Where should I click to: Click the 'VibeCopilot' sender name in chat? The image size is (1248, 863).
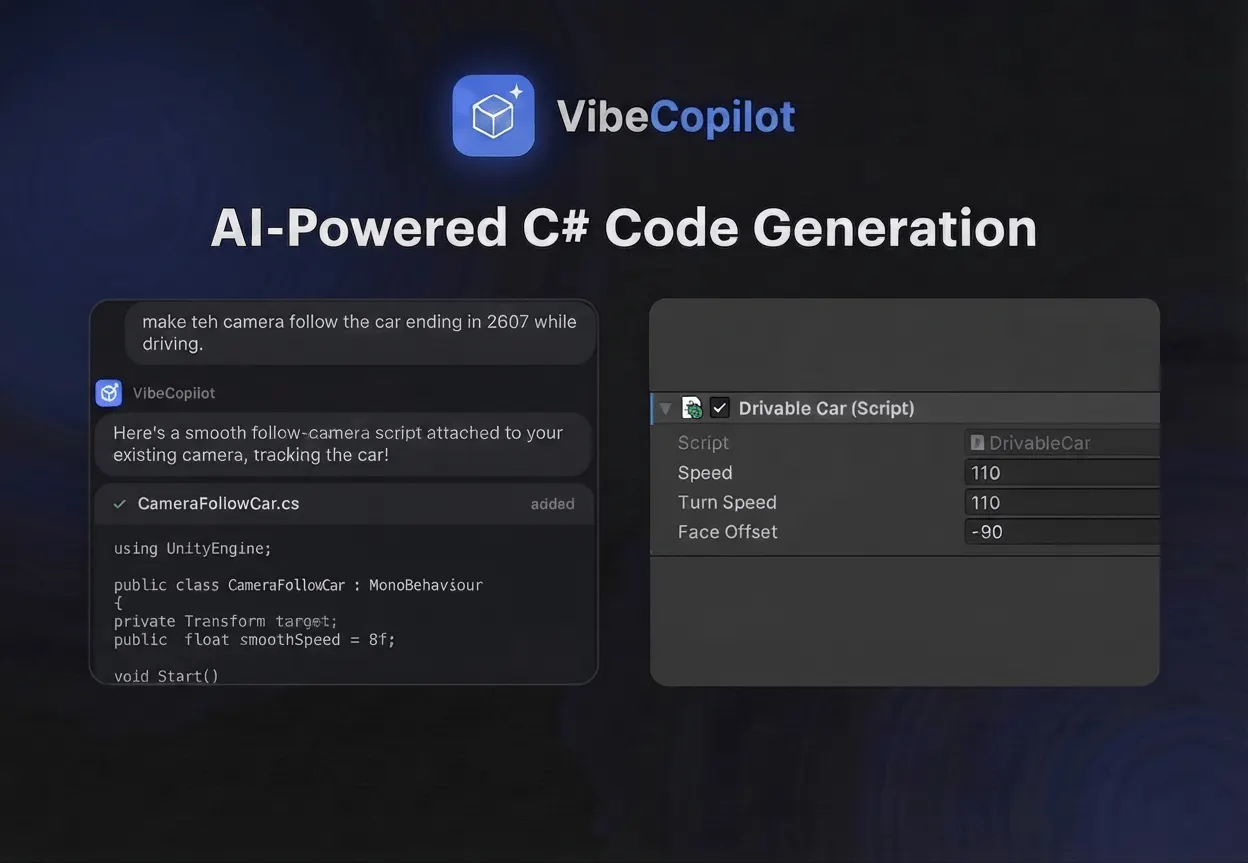[174, 393]
